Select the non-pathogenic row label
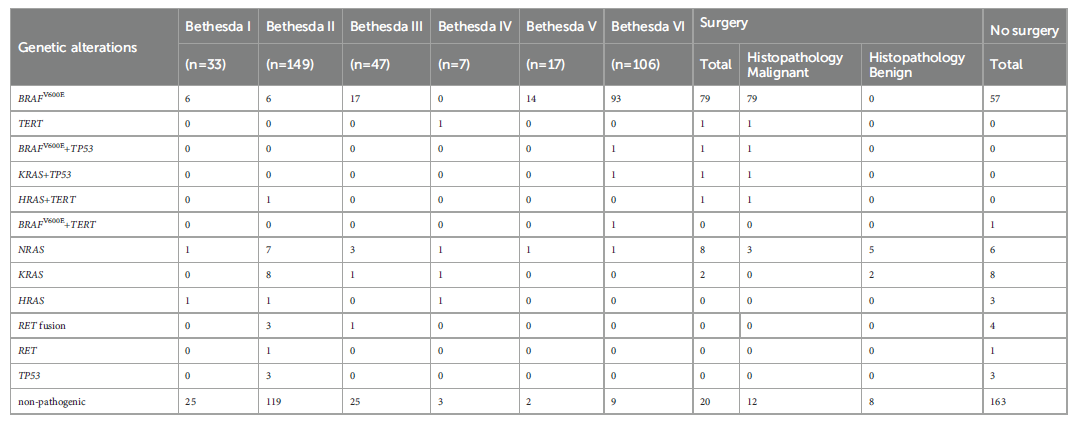This screenshot has height=425, width=1076. click(x=54, y=402)
